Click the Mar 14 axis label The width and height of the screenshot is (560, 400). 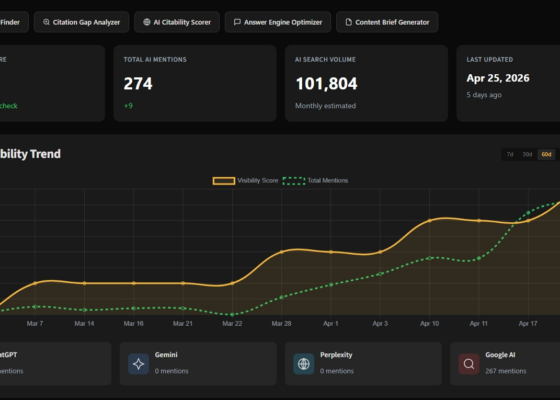(x=84, y=324)
